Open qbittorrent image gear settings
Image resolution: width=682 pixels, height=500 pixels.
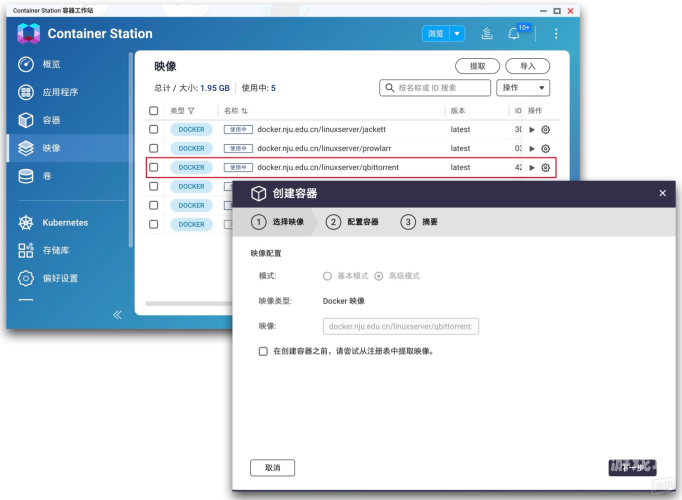(x=545, y=168)
